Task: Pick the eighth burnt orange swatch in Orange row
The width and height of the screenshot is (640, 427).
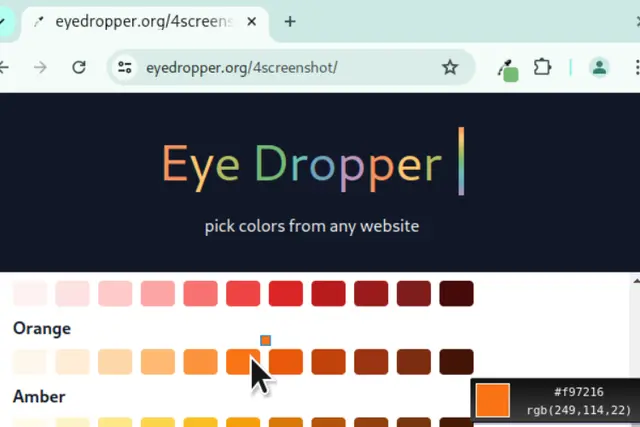Action: point(328,361)
